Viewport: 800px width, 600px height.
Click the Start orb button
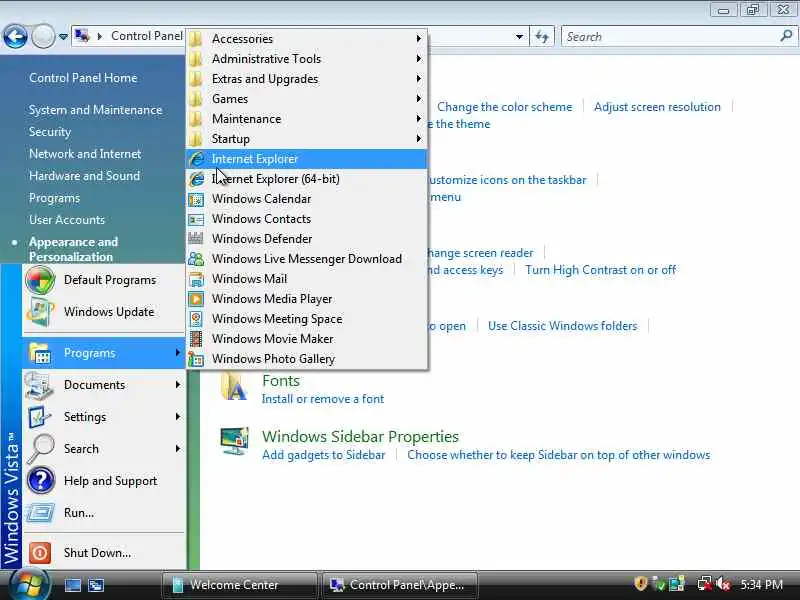point(30,584)
